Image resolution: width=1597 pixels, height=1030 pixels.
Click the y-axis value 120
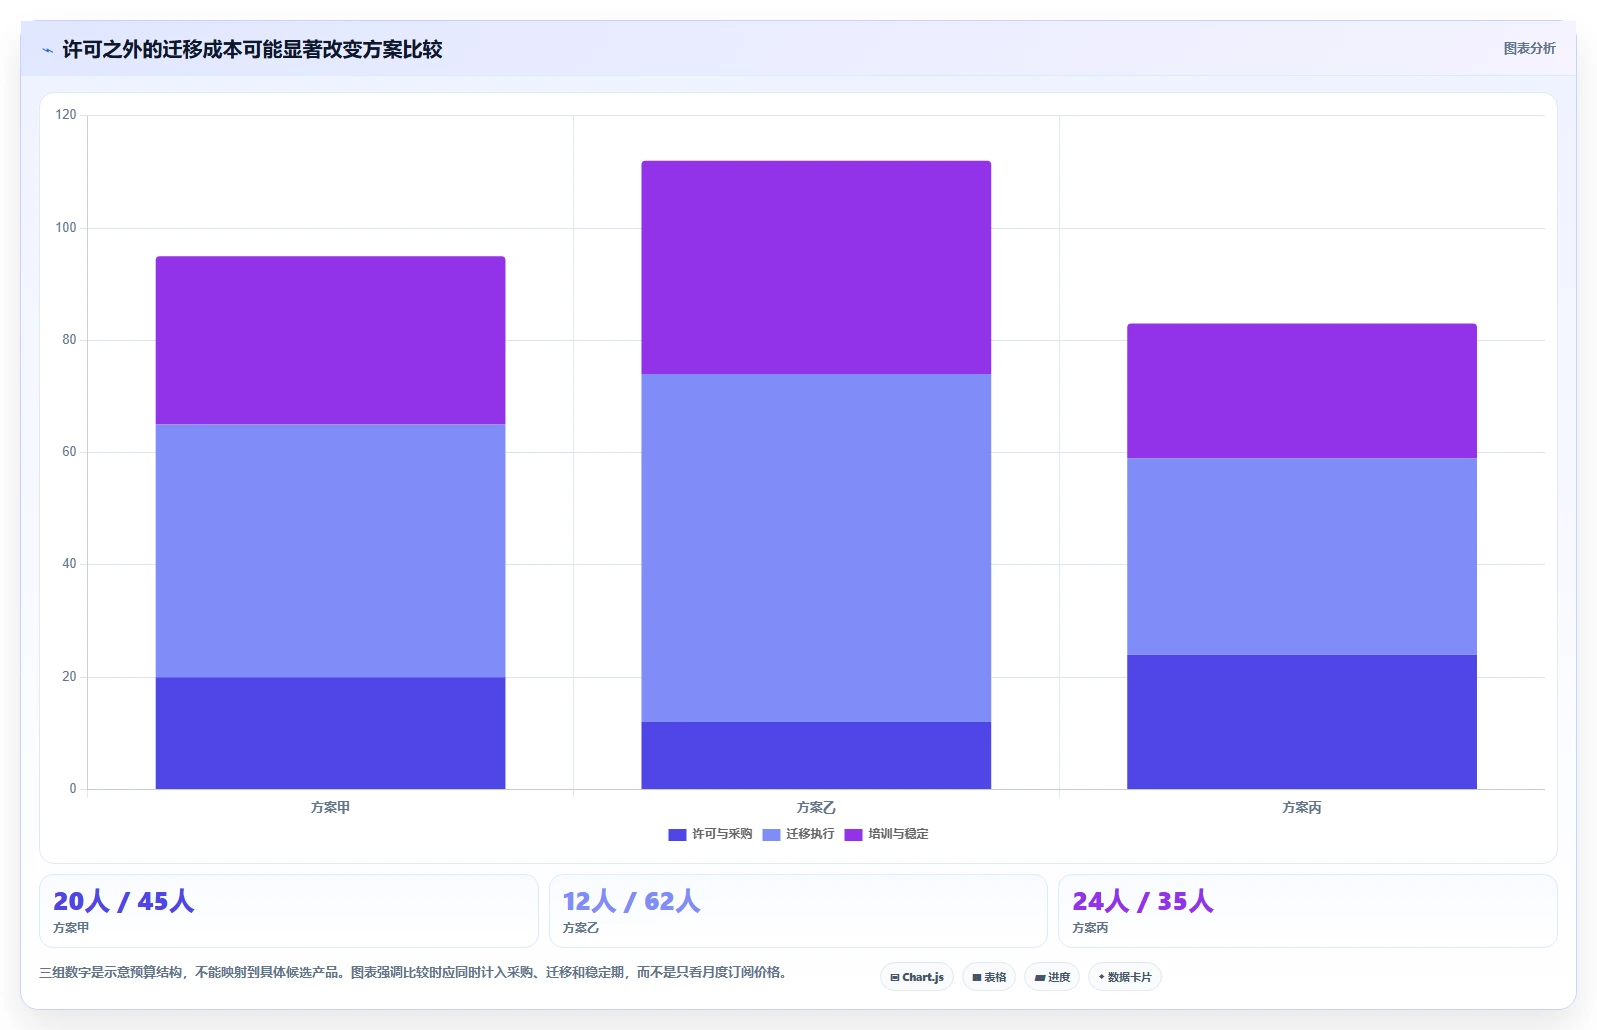66,115
